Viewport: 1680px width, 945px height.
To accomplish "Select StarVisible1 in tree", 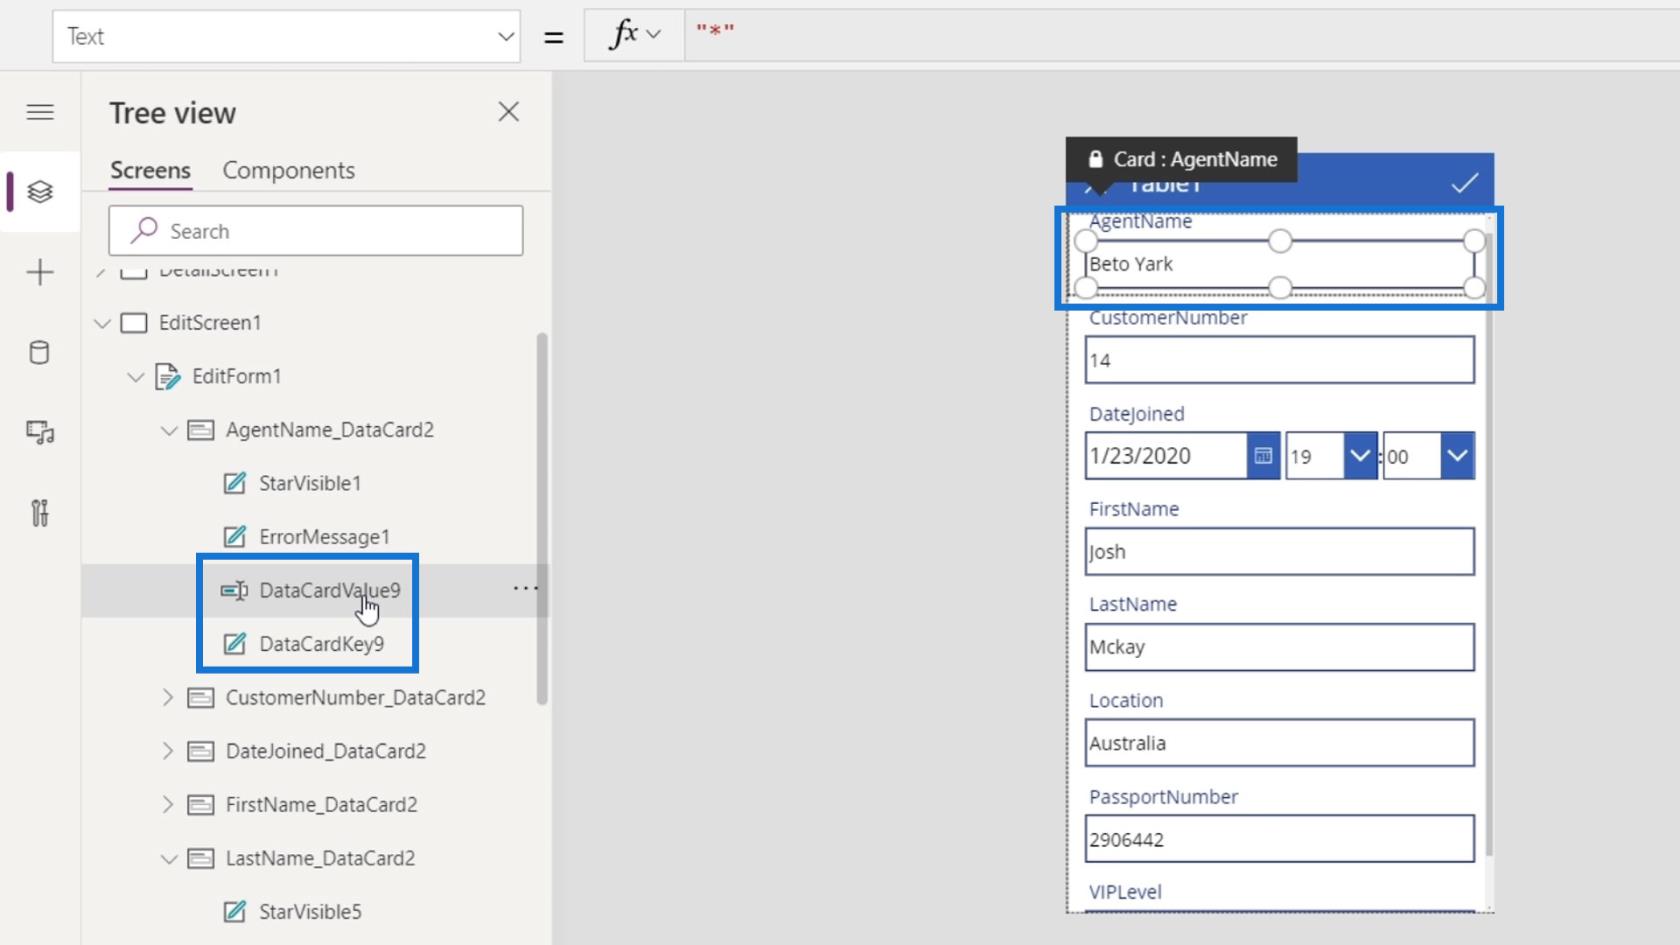I will point(310,484).
